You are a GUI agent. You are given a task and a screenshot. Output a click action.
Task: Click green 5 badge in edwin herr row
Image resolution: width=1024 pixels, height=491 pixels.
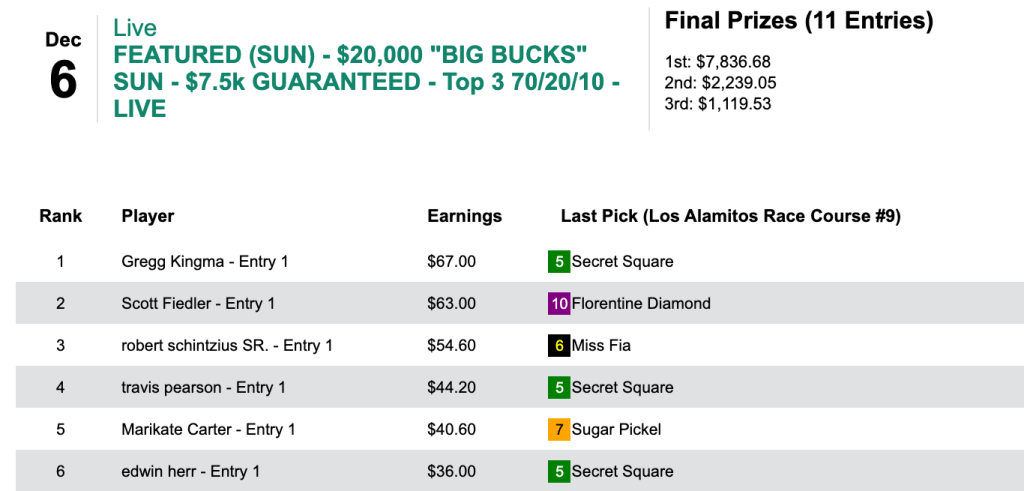pyautogui.click(x=558, y=472)
